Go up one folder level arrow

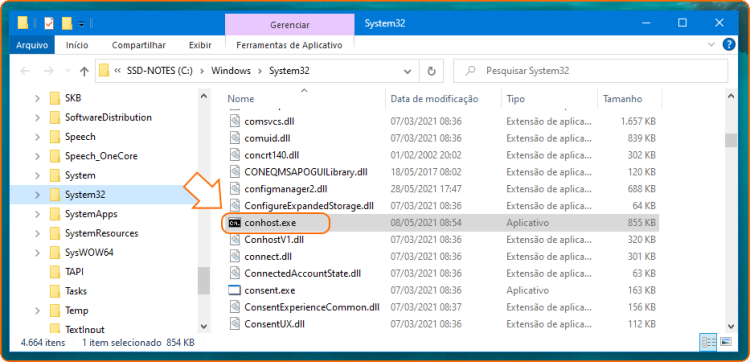(84, 71)
